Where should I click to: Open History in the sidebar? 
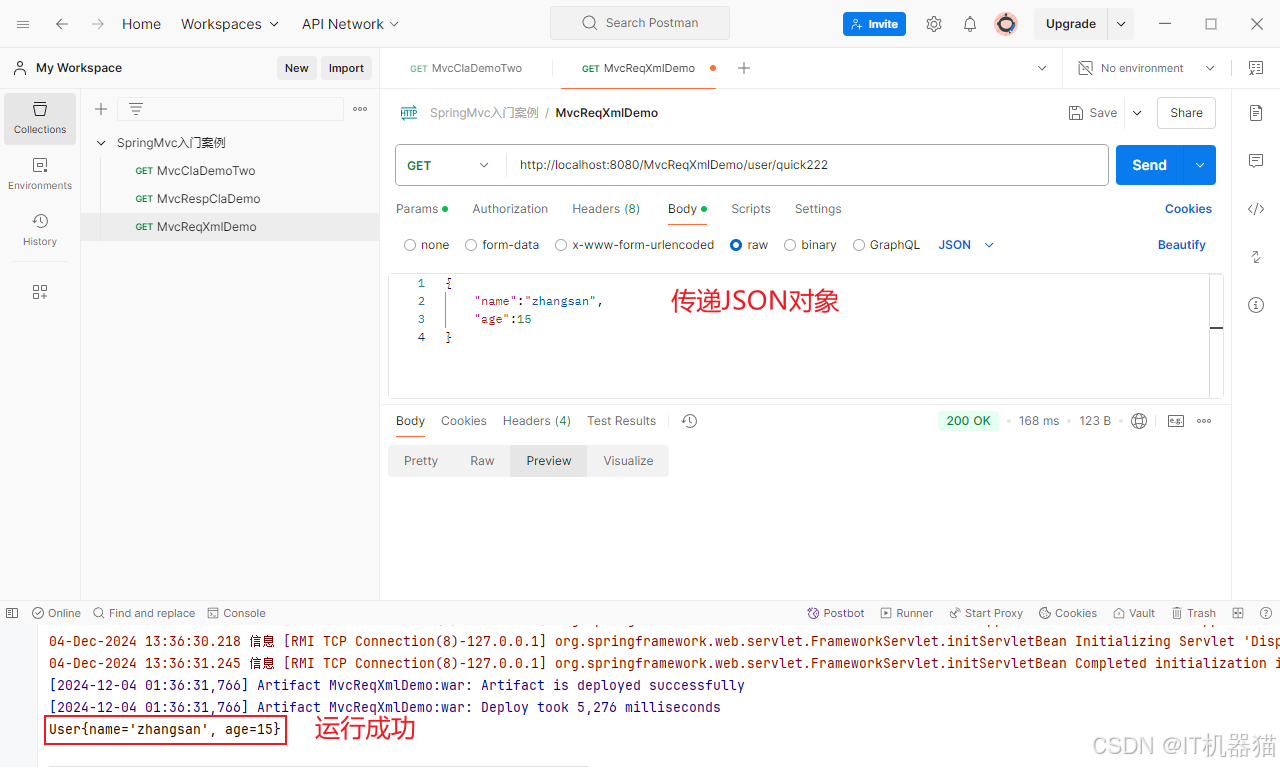[40, 230]
